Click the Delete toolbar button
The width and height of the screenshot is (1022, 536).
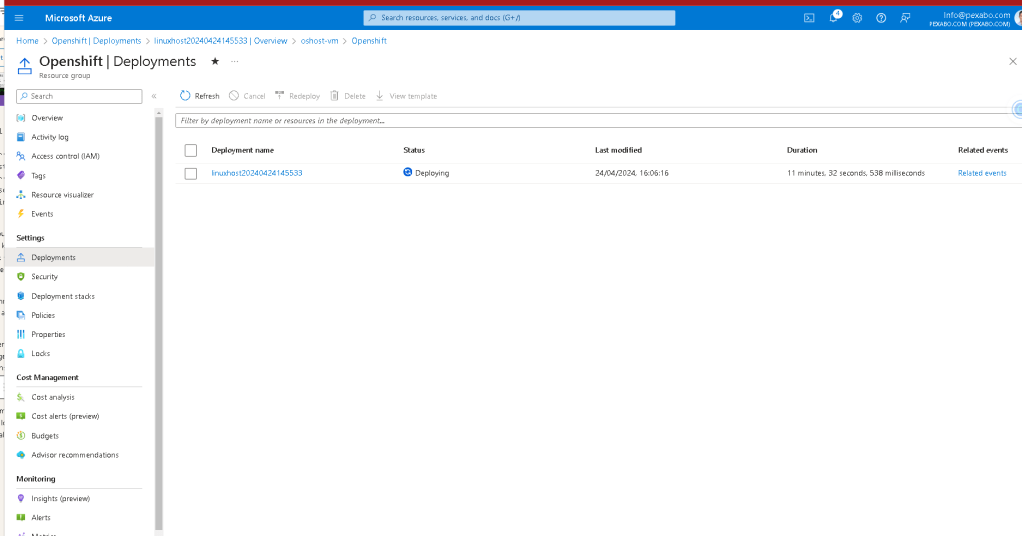347,96
